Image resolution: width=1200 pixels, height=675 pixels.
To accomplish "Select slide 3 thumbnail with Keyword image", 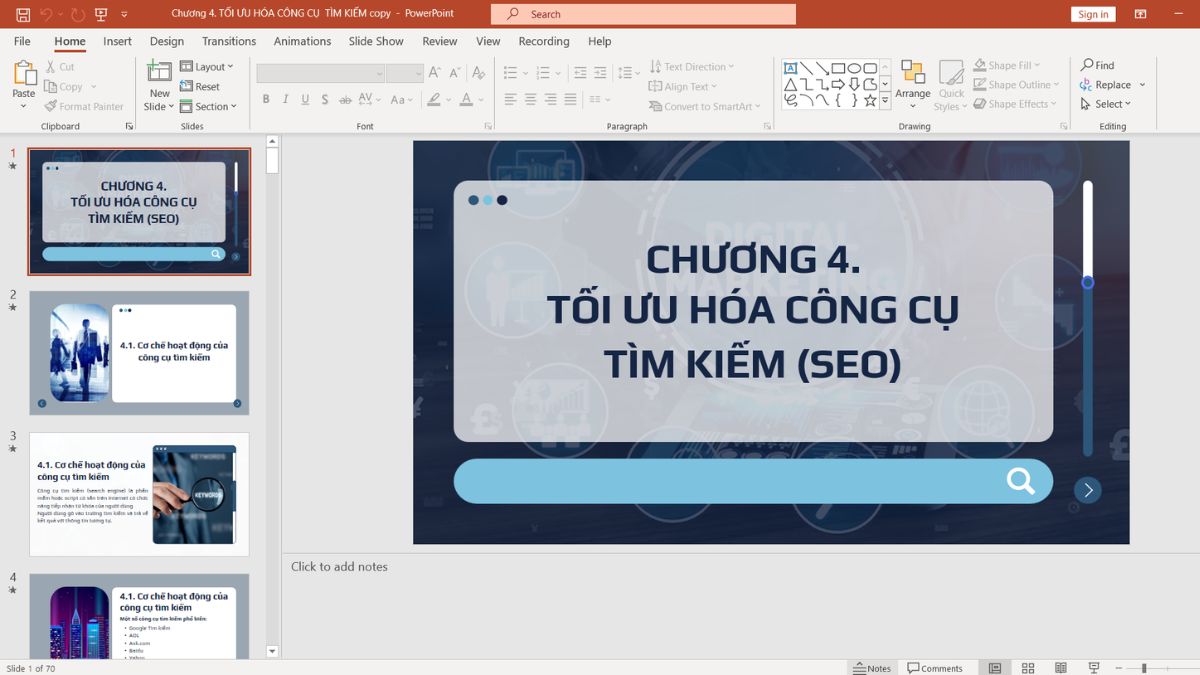I will pos(139,494).
